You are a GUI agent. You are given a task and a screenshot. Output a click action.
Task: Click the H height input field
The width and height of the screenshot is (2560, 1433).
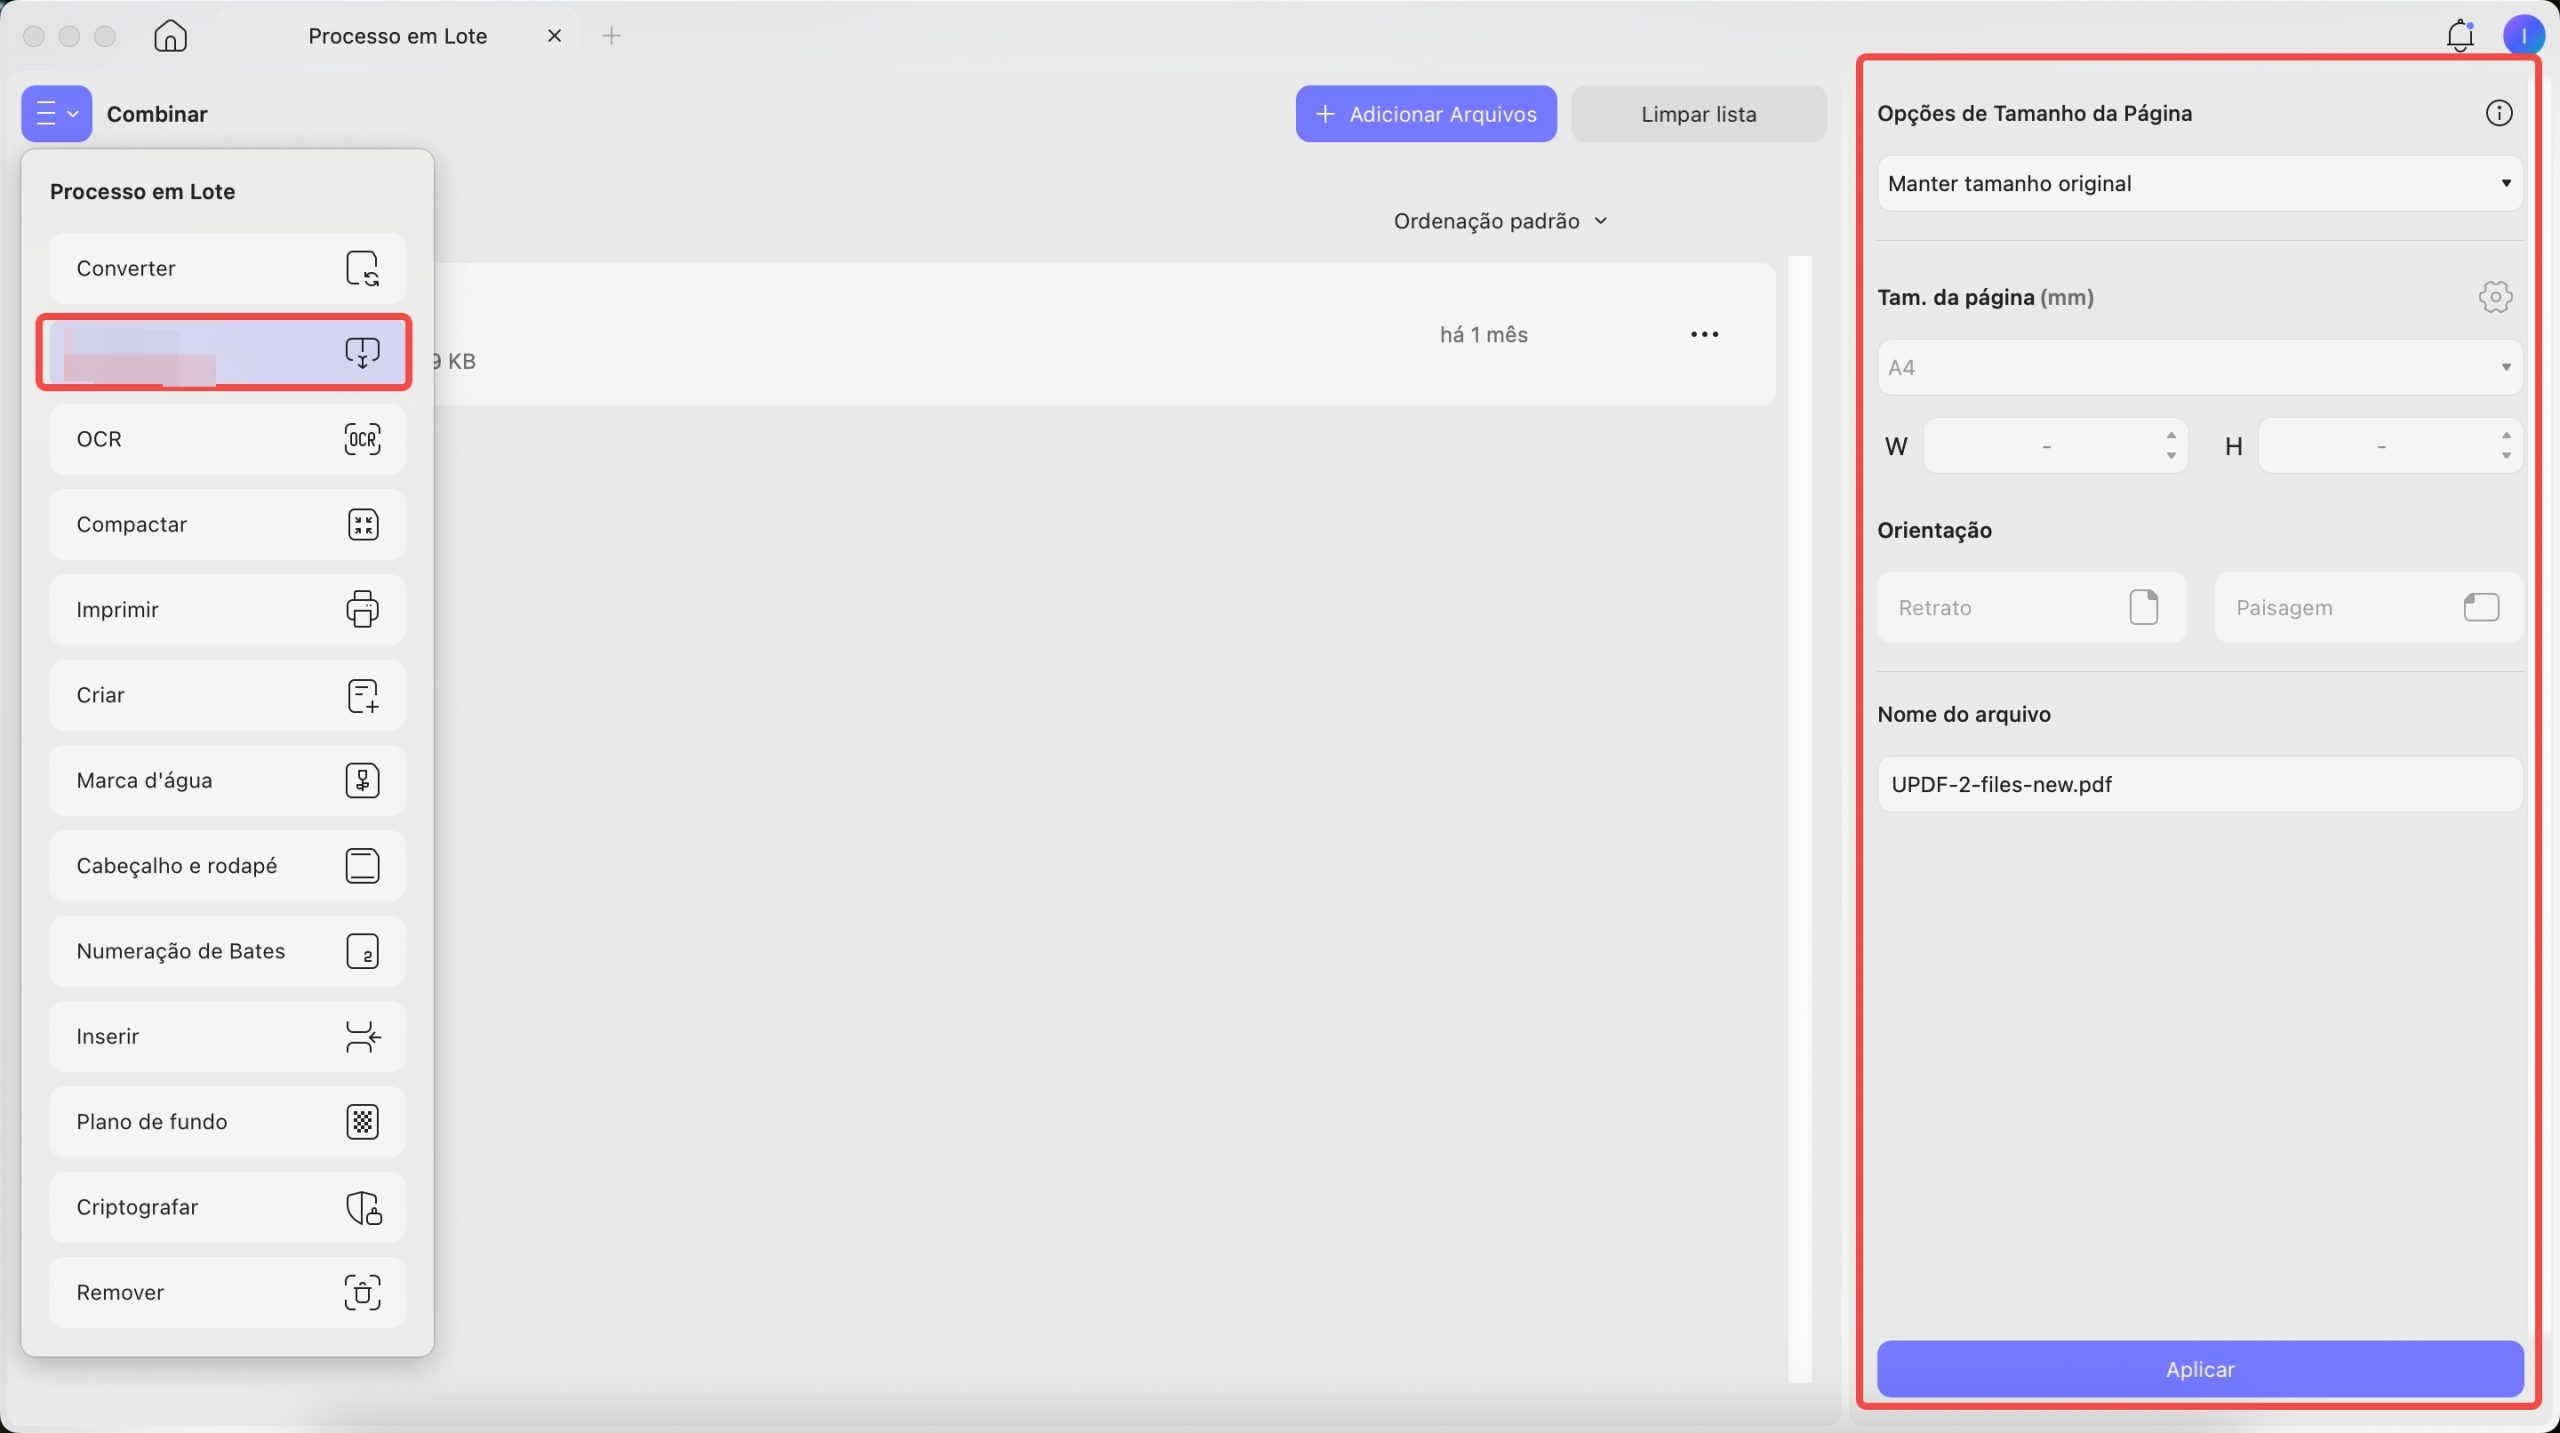point(2390,446)
